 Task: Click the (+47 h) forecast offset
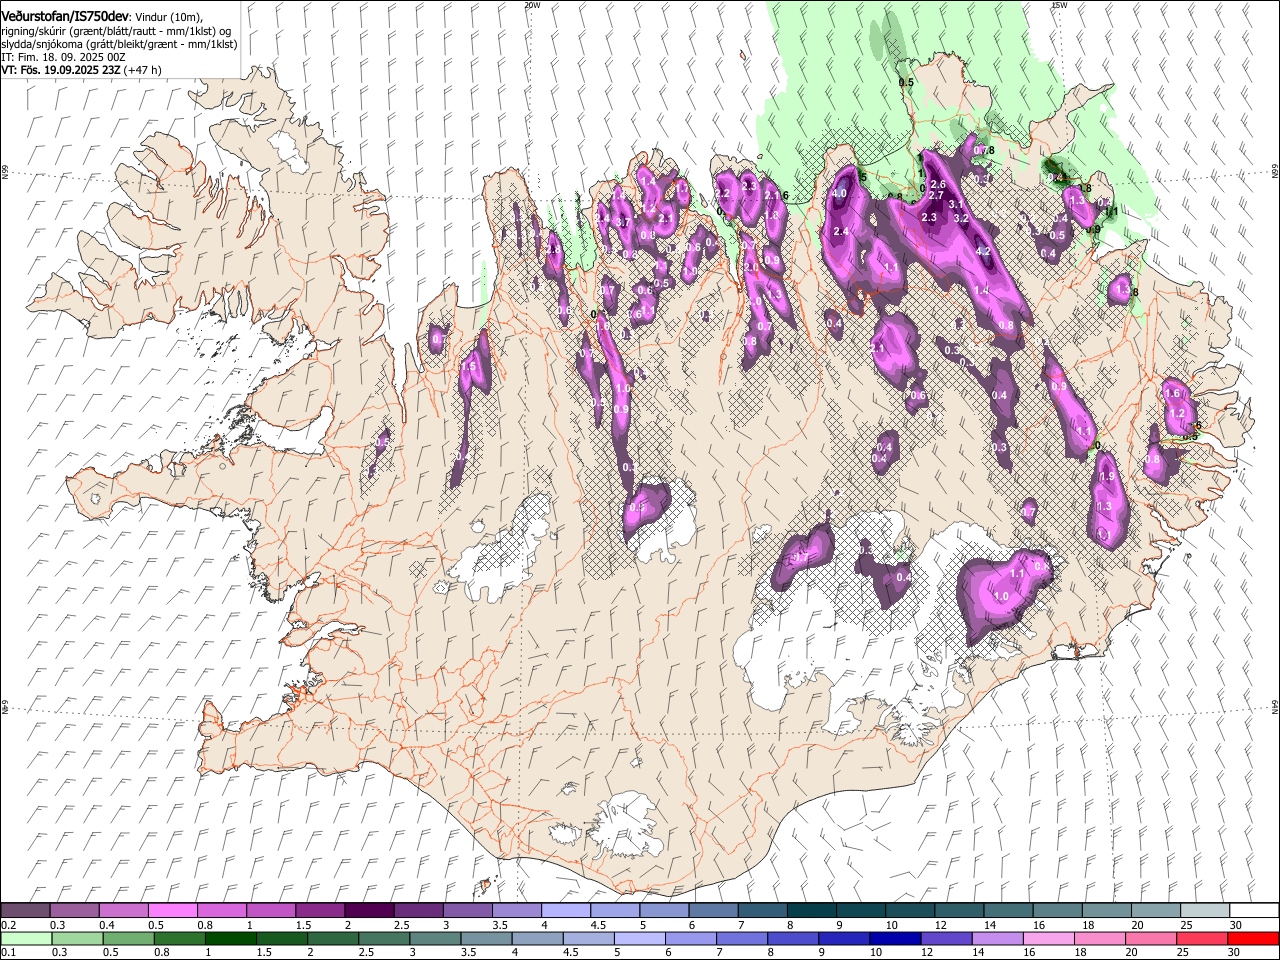click(143, 70)
